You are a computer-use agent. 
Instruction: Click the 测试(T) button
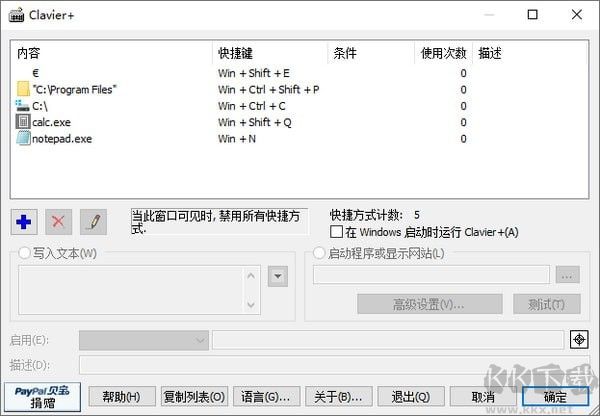(x=547, y=304)
